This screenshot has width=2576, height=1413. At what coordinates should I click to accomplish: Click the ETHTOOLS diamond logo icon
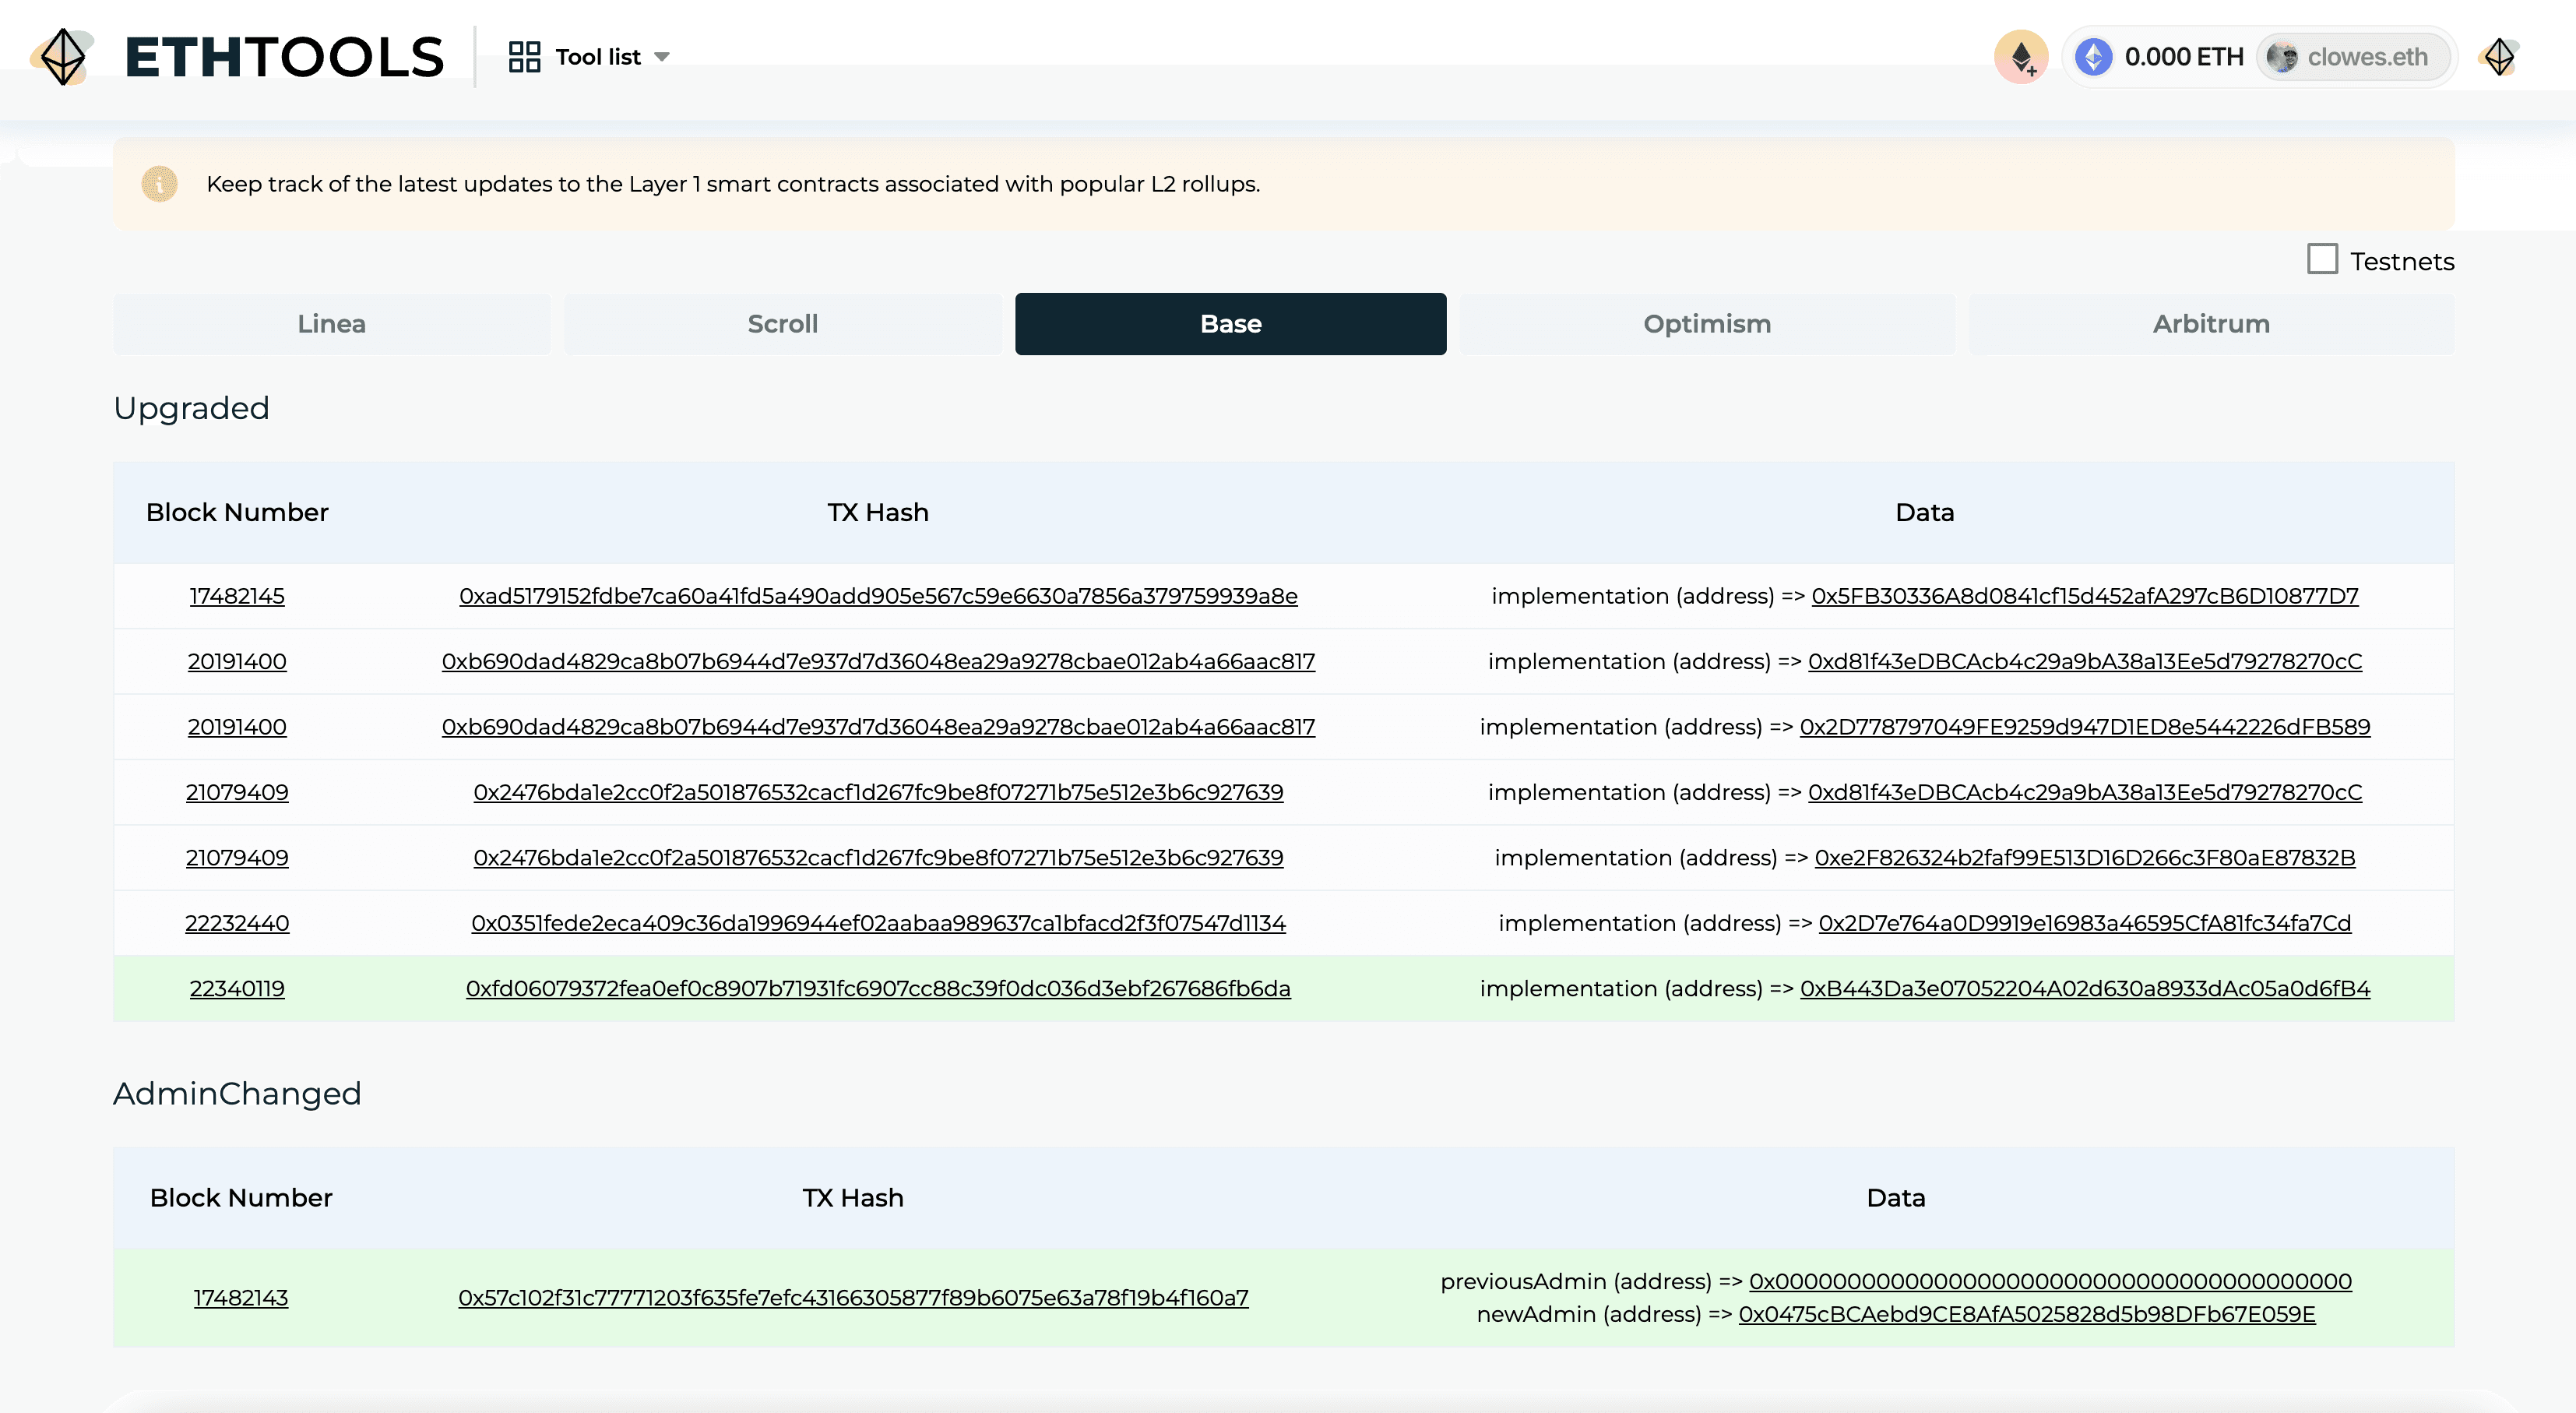click(x=63, y=57)
